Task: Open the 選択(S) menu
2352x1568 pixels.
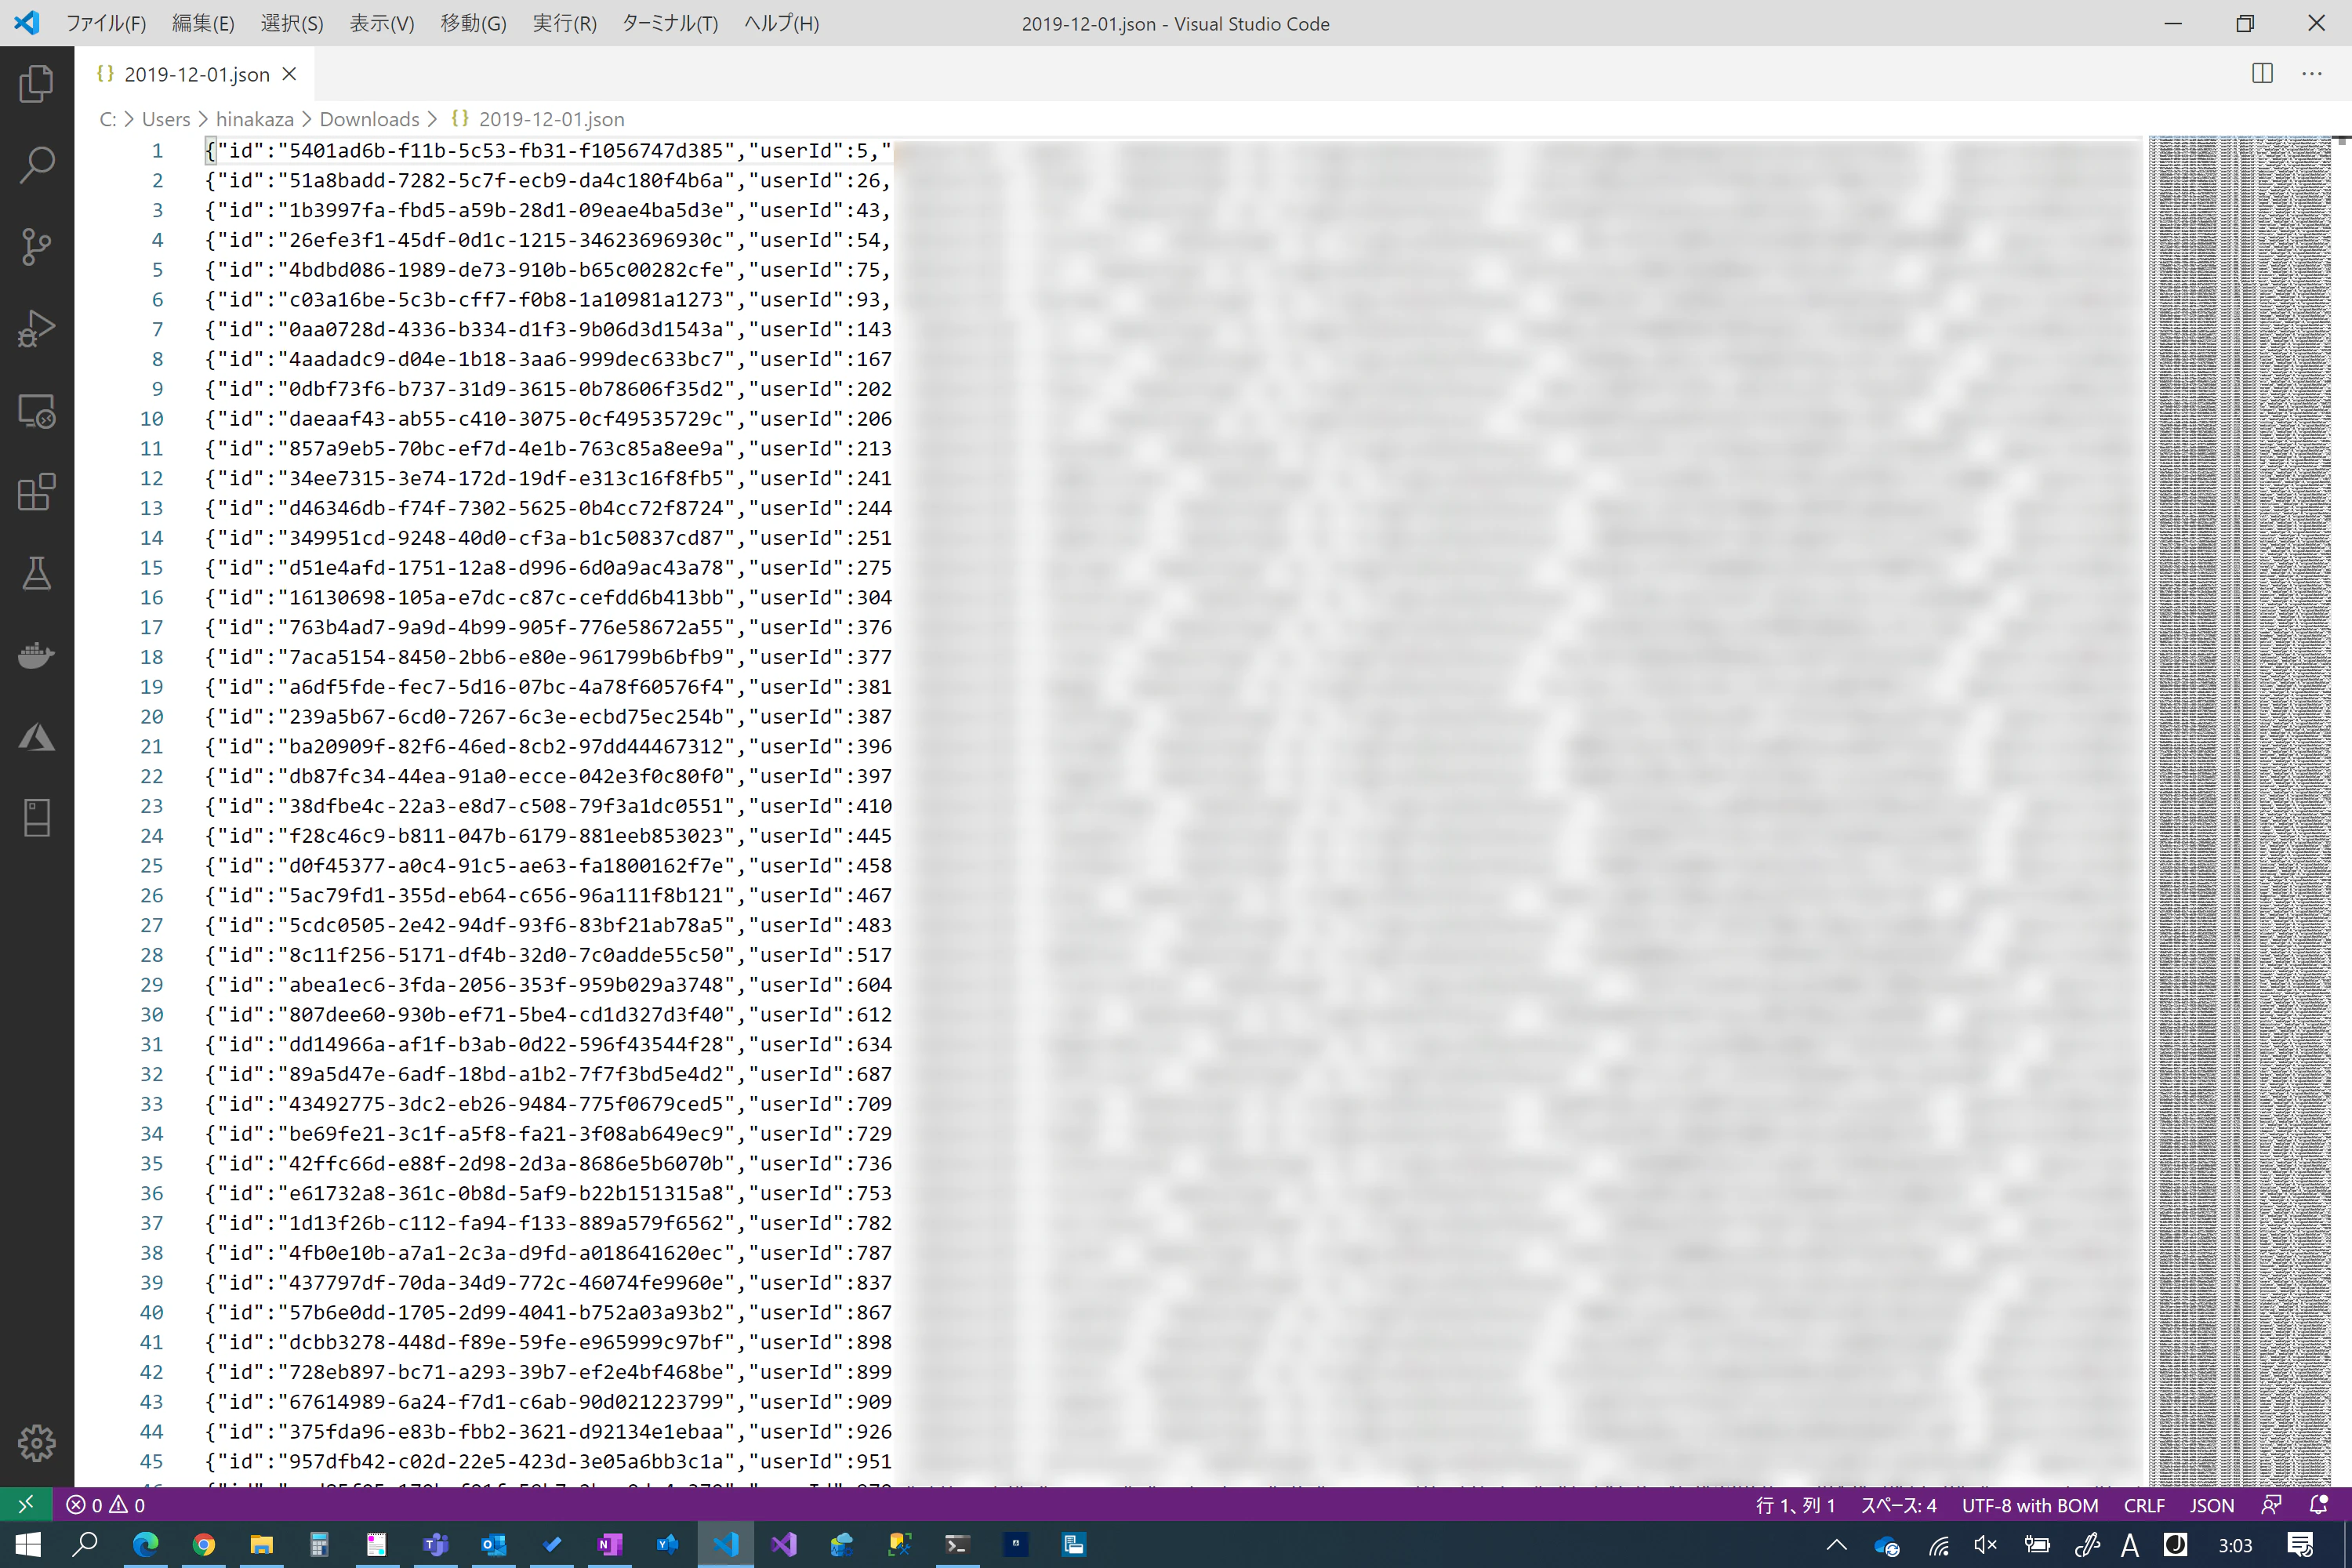Action: 292,23
